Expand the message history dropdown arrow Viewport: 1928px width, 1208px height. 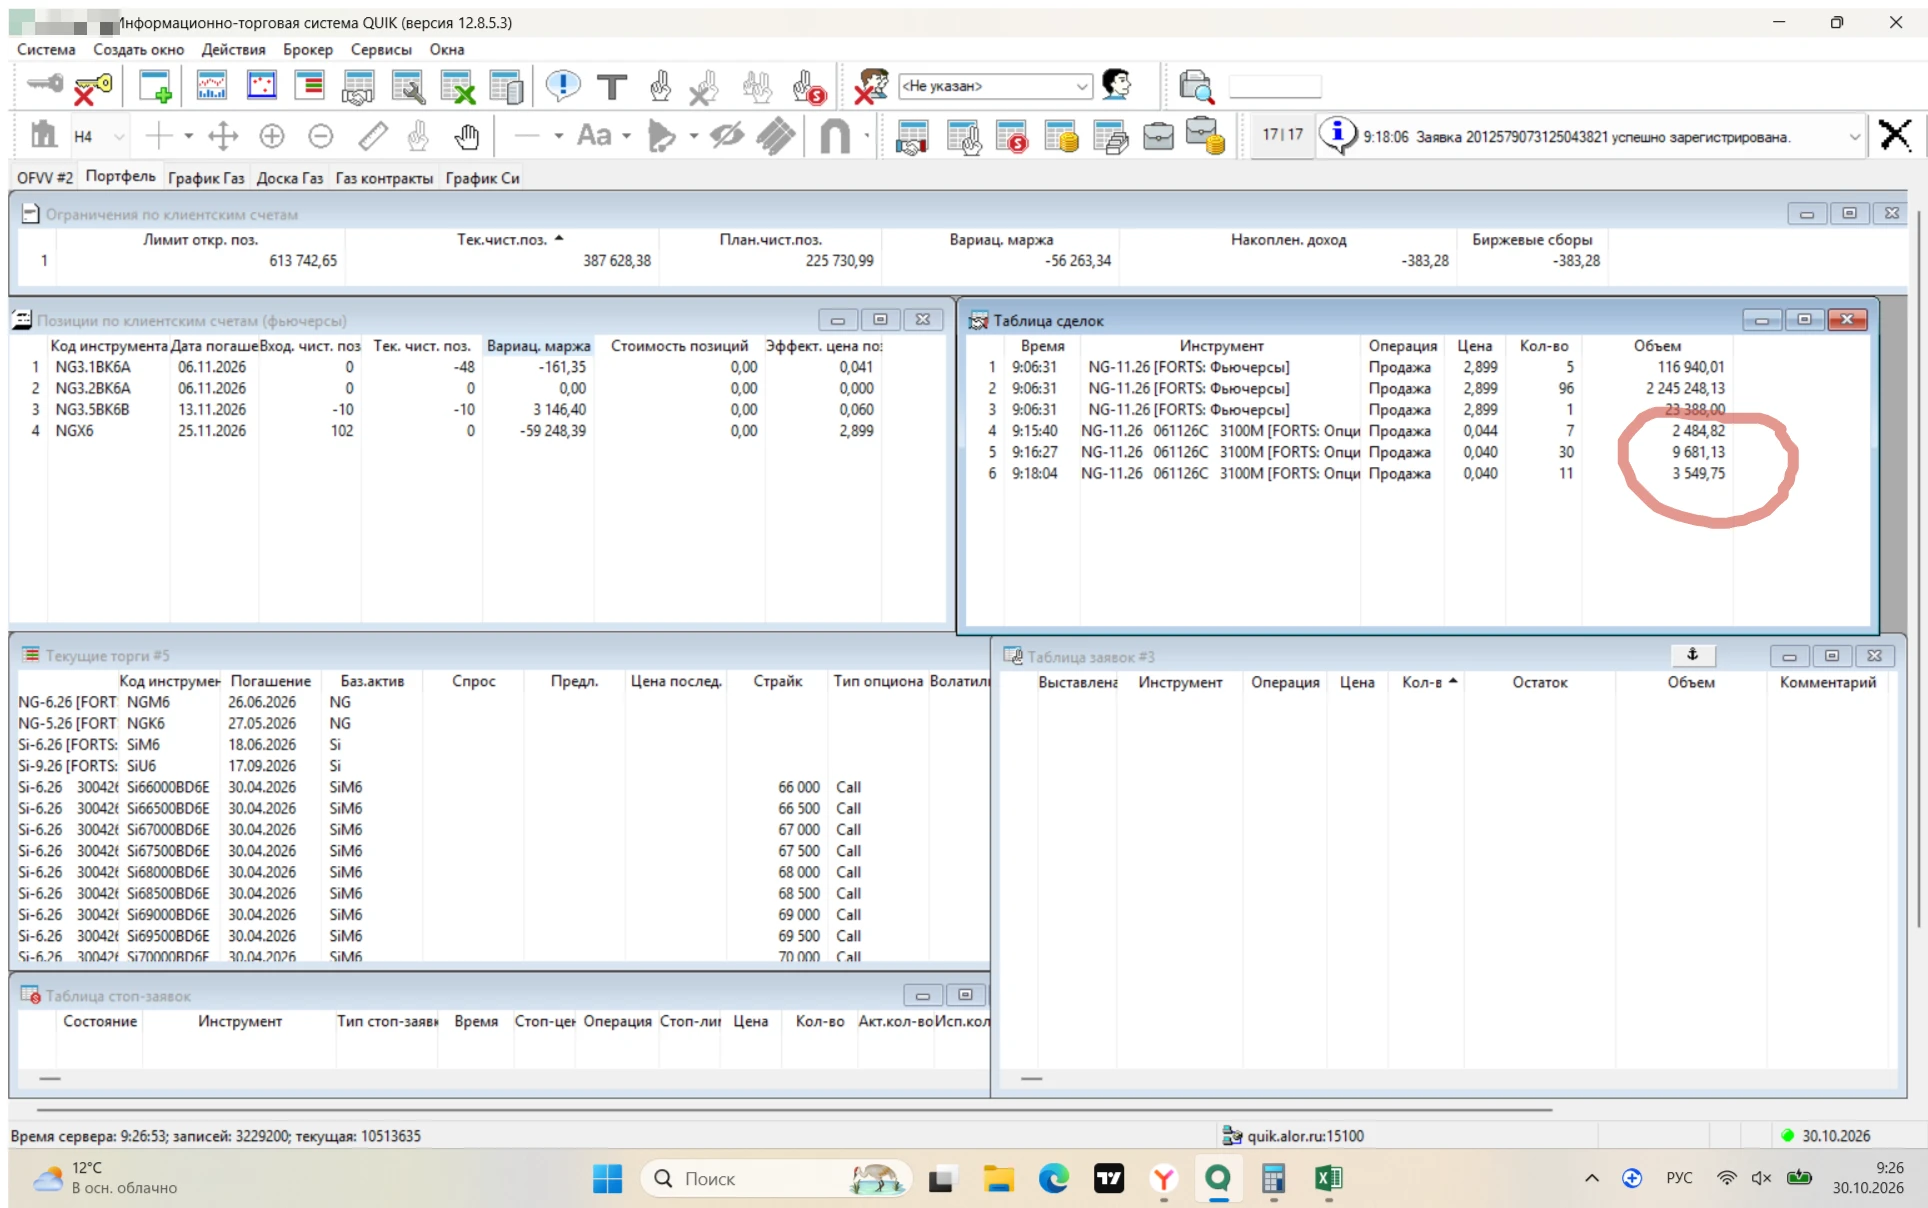(1855, 137)
